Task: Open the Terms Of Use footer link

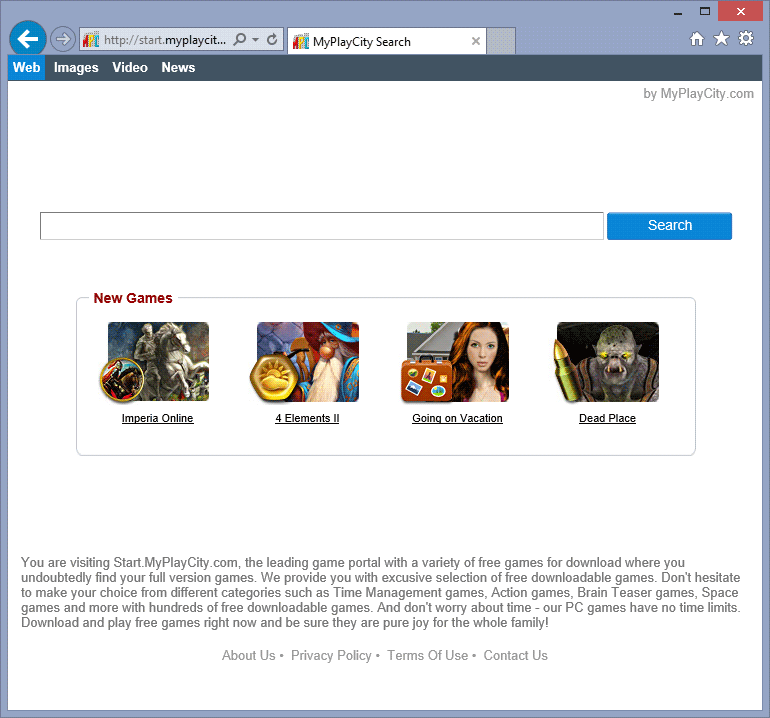Action: coord(427,656)
